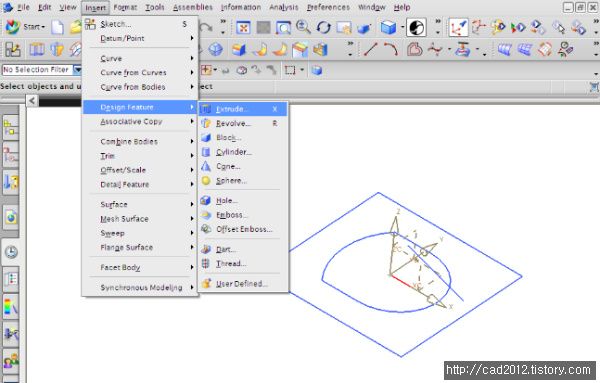The image size is (600, 383).
Task: Click the Fit view icon
Action: click(x=243, y=28)
